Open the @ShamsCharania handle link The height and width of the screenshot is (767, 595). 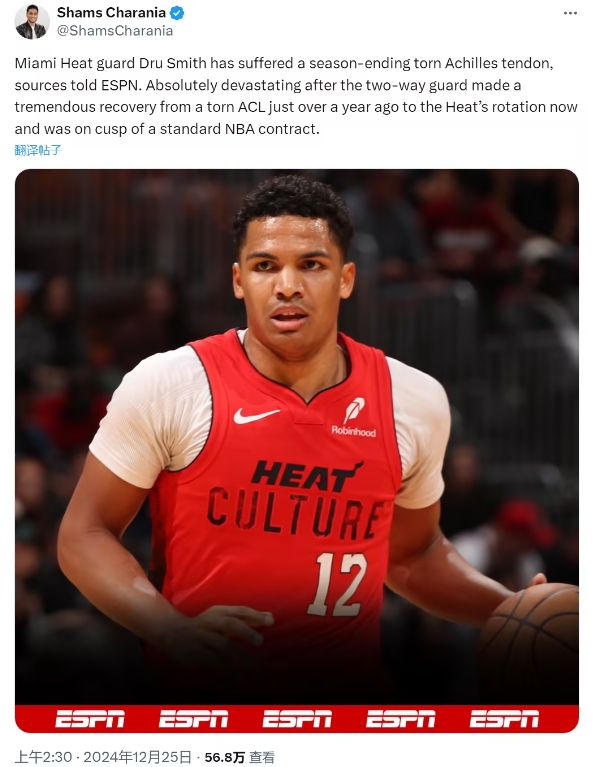[x=115, y=31]
